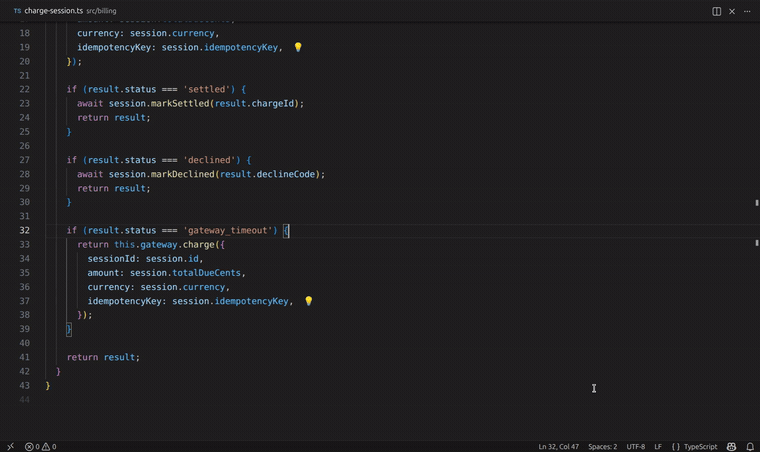Click the await keyword on line 28
The height and width of the screenshot is (452, 760).
[x=90, y=174]
